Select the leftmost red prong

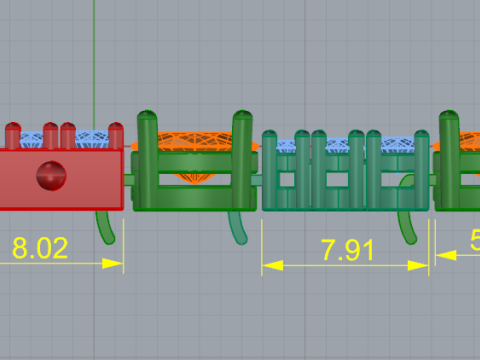pyautogui.click(x=13, y=136)
